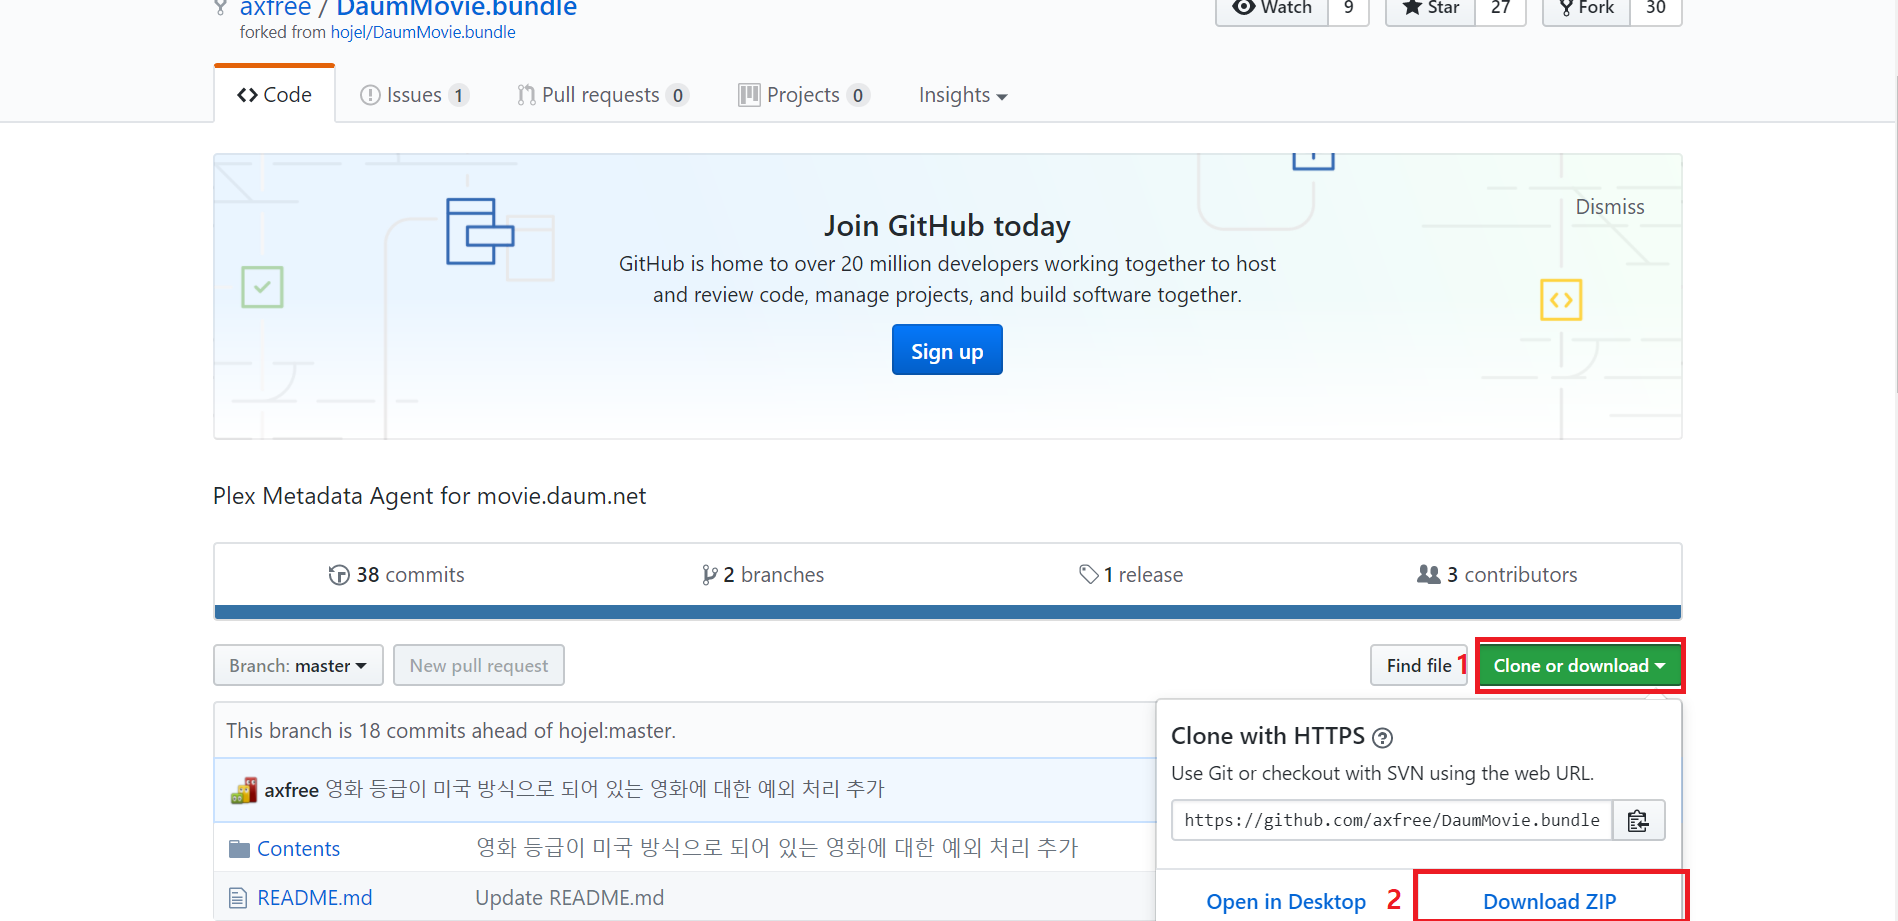Click the Contents folder icon
Viewport: 1898px width, 921px height.
pyautogui.click(x=239, y=849)
